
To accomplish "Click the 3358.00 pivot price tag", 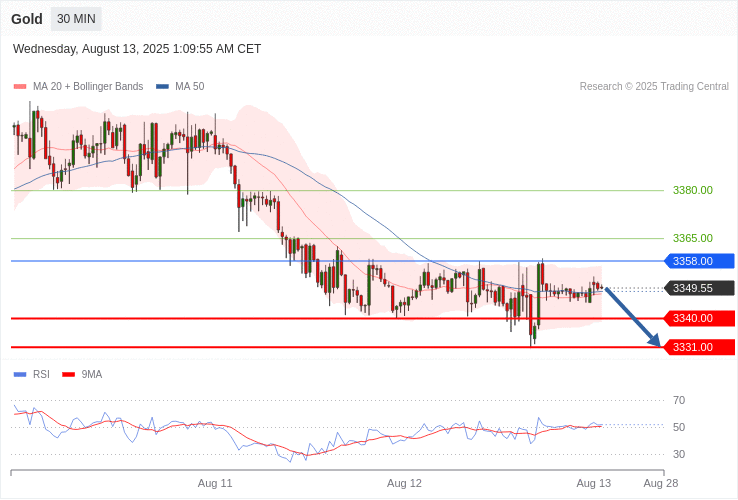I will point(699,261).
